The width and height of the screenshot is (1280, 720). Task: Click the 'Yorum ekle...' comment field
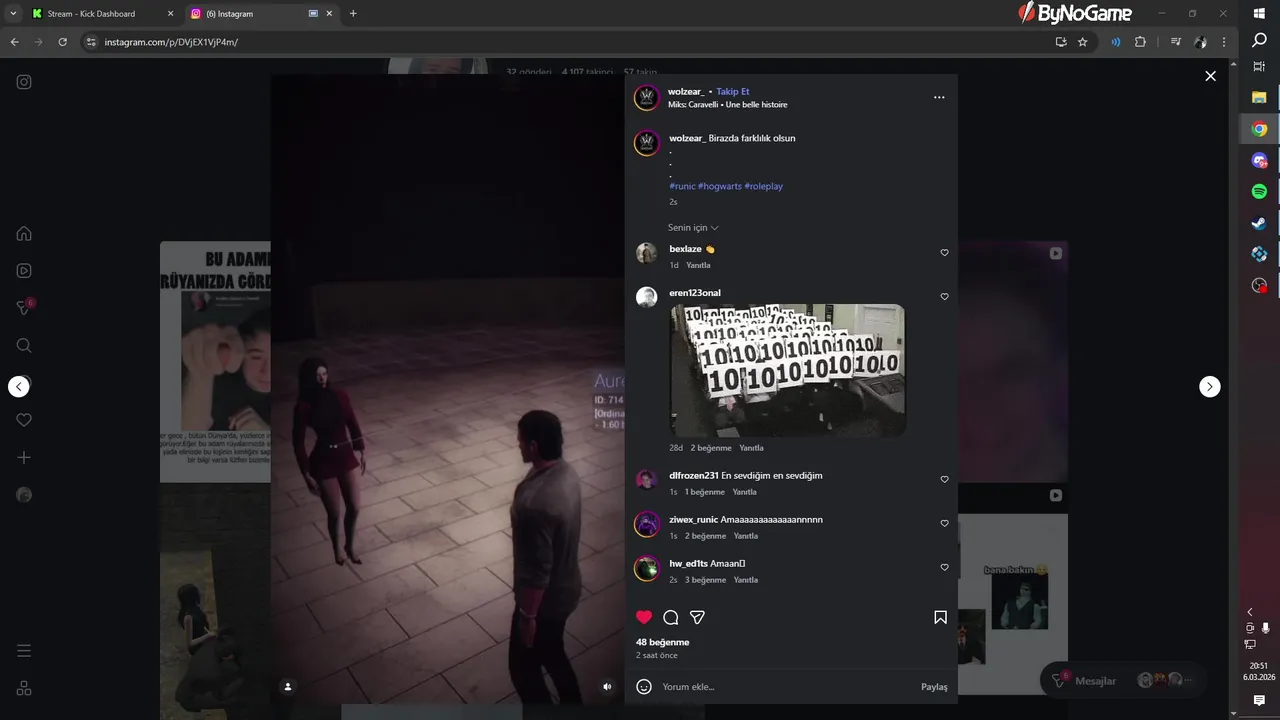click(785, 687)
